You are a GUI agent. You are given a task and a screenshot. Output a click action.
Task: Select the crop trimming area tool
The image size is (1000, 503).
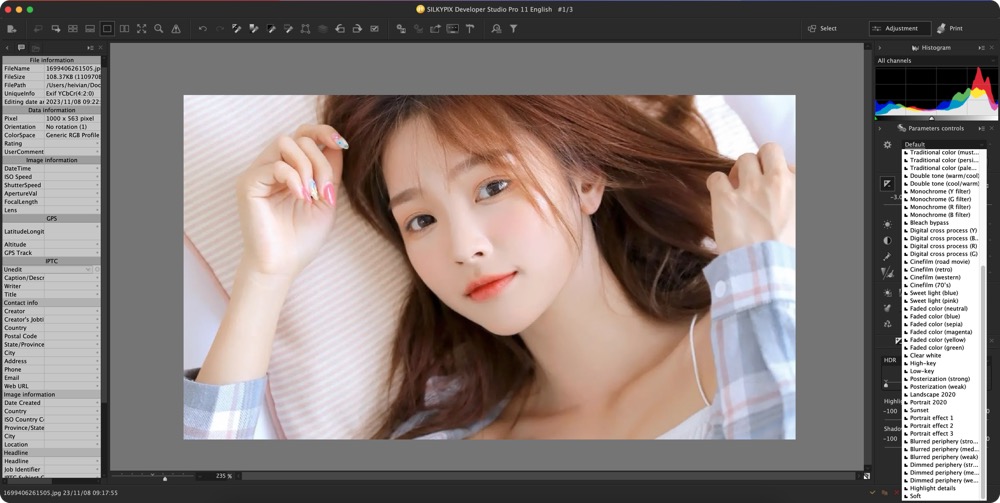point(305,29)
